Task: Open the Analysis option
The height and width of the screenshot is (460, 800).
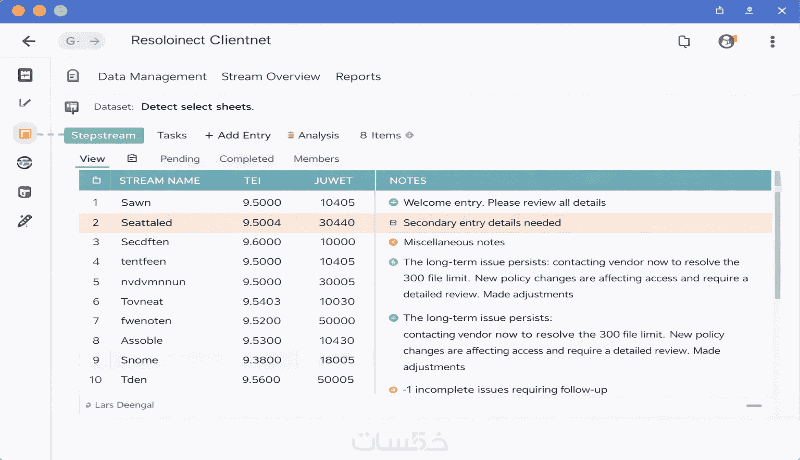Action: coord(313,135)
